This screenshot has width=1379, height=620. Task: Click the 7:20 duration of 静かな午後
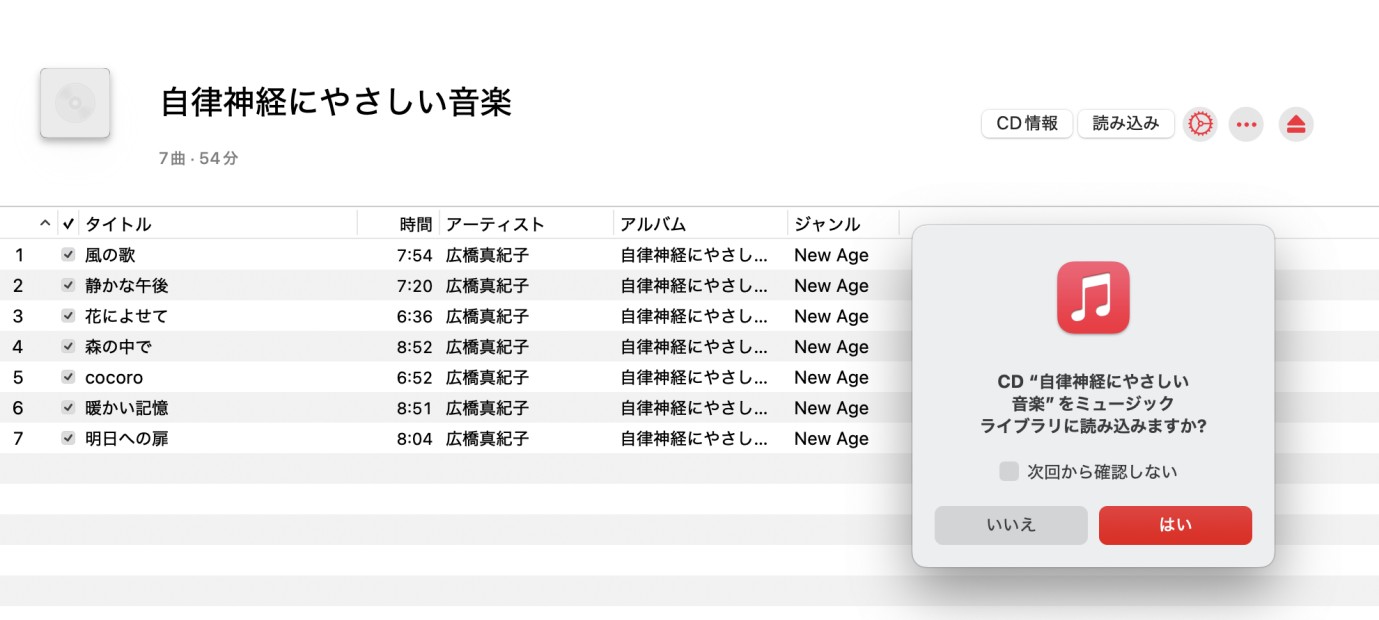point(414,285)
